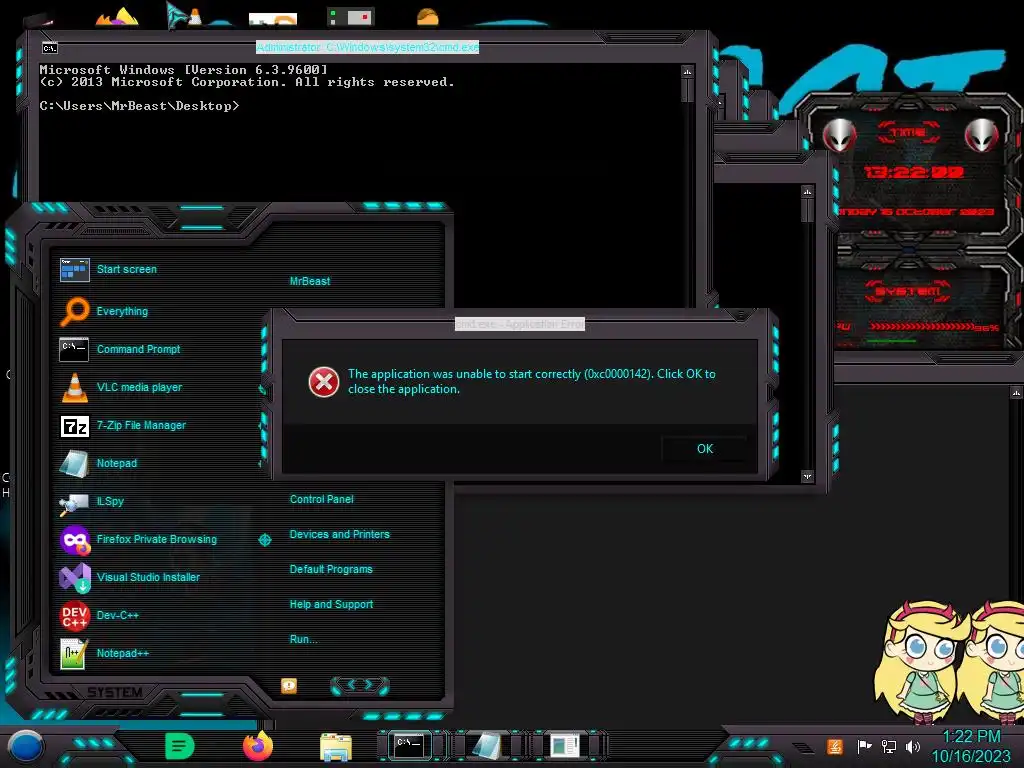The image size is (1024, 768).
Task: Click the Start orb on the taskbar
Action: click(26, 747)
